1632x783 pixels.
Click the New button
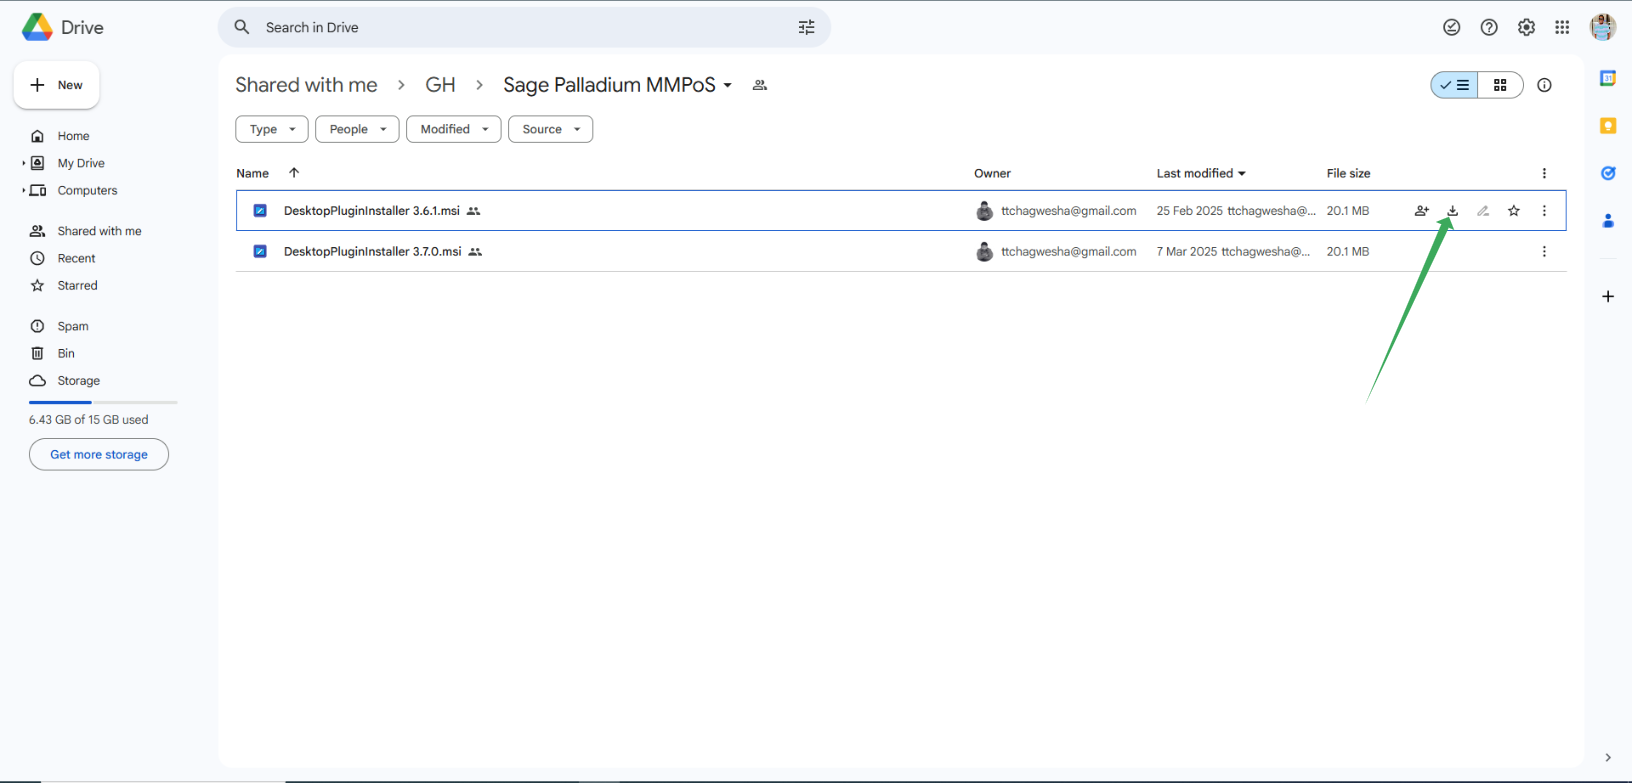tap(56, 85)
